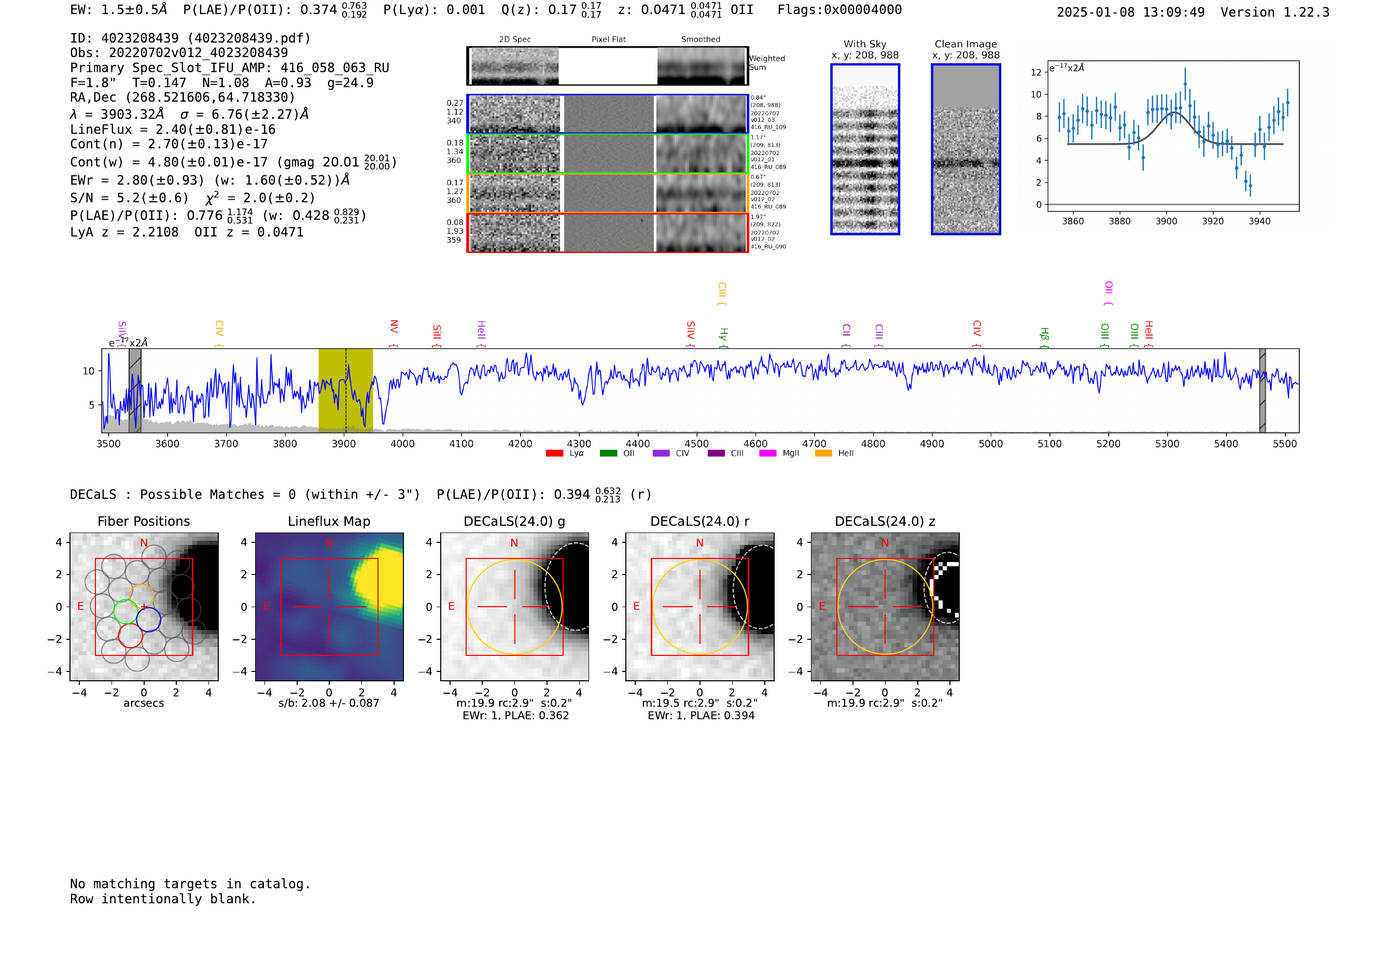Click 'Row intentionally blank.' text
Screen dimensions: 1400x953
pos(163,899)
